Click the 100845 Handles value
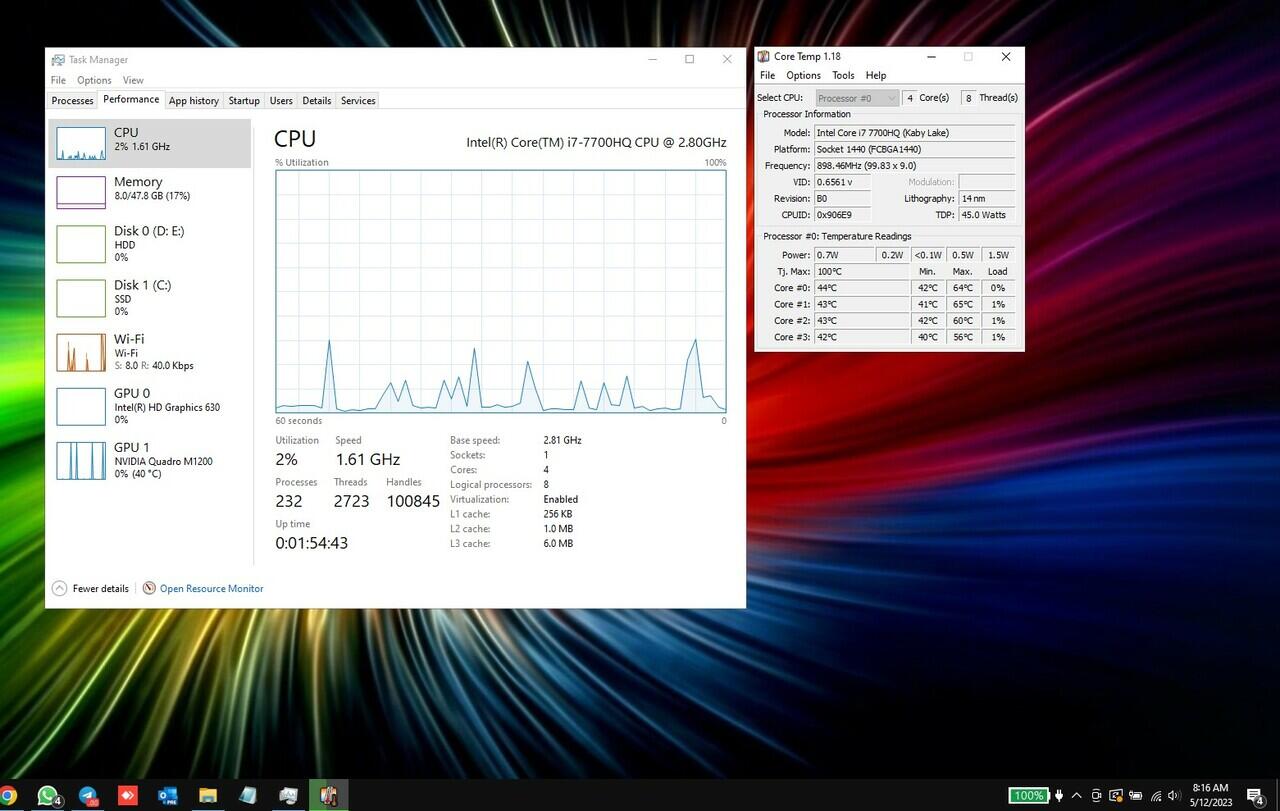The width and height of the screenshot is (1280, 811). coord(413,501)
